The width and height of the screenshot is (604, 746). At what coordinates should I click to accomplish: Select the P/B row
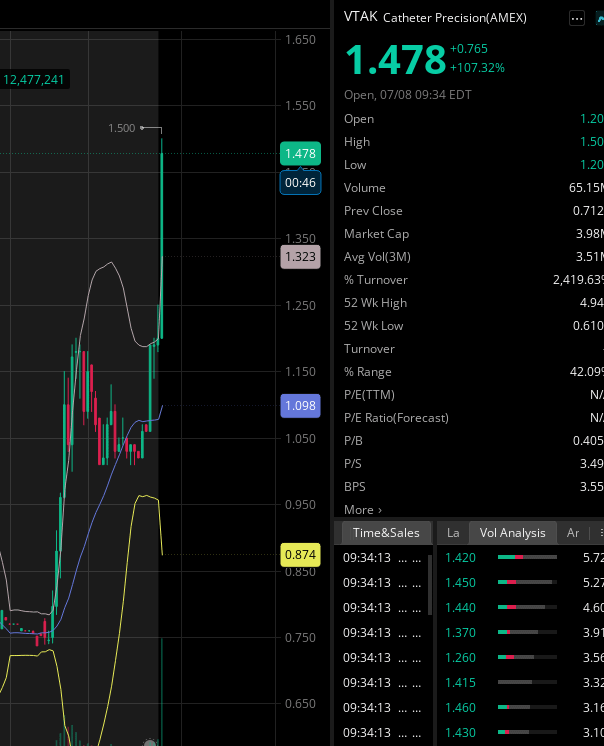click(x=474, y=441)
